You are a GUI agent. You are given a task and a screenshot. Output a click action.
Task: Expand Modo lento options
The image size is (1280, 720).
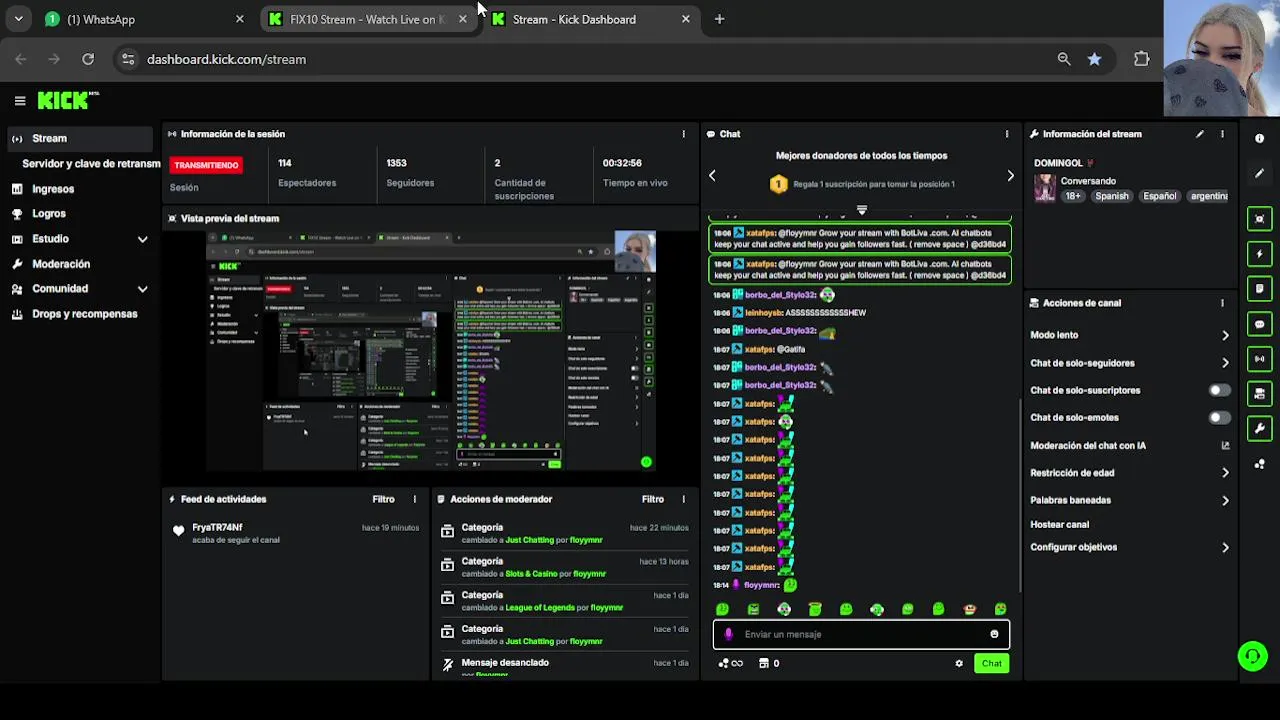(1225, 335)
